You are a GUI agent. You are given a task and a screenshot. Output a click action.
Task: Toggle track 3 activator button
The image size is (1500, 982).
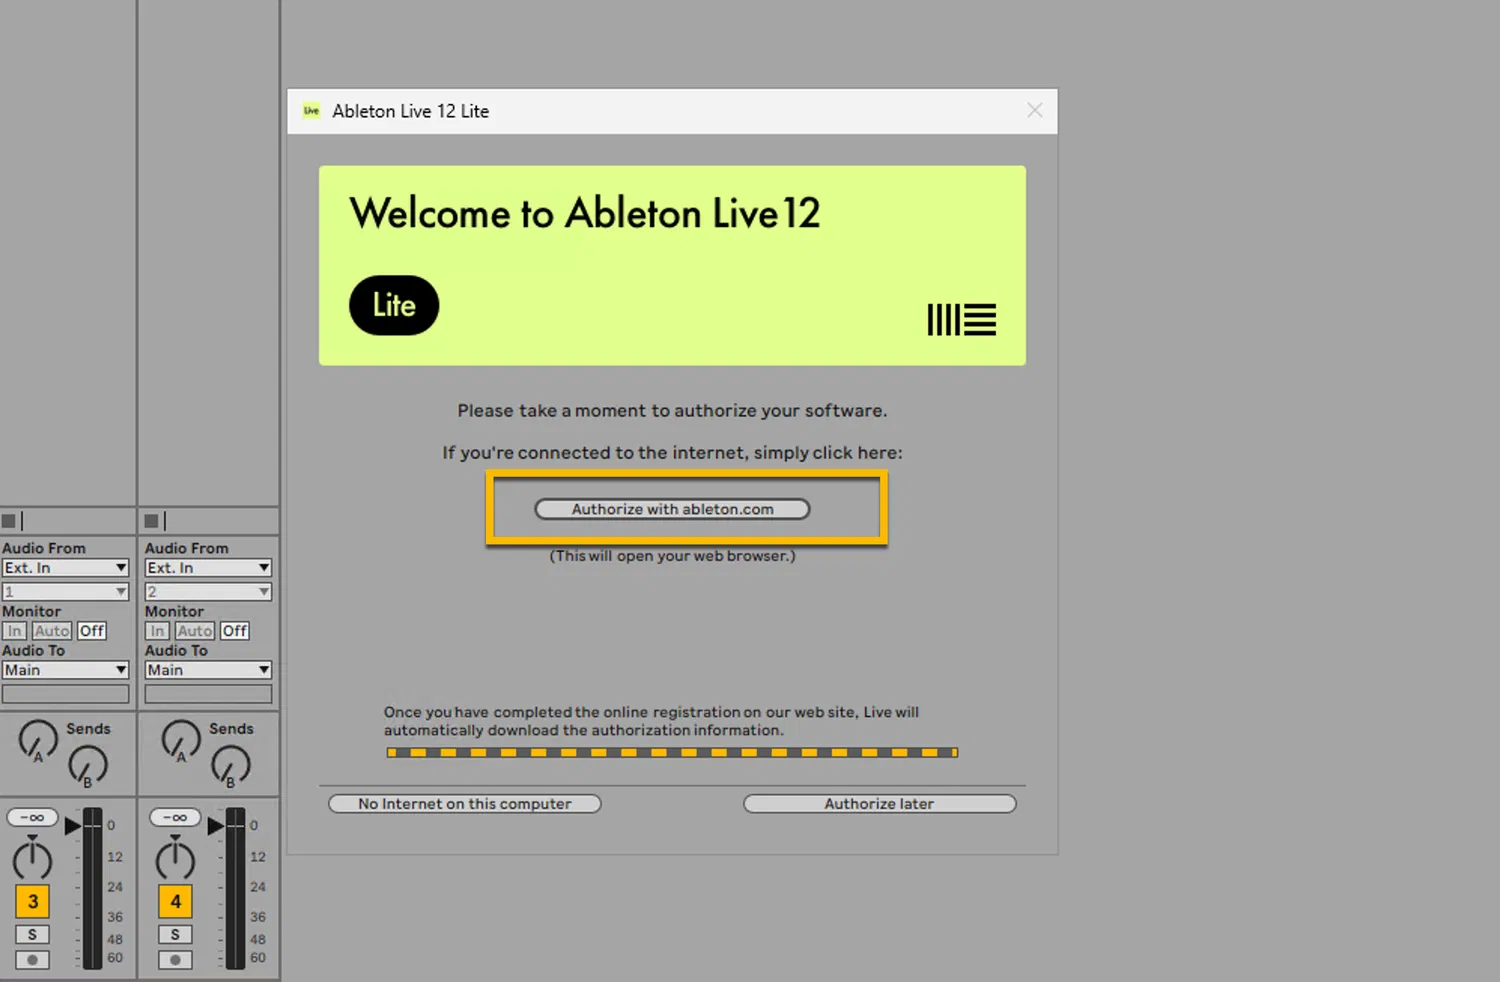[x=33, y=902]
